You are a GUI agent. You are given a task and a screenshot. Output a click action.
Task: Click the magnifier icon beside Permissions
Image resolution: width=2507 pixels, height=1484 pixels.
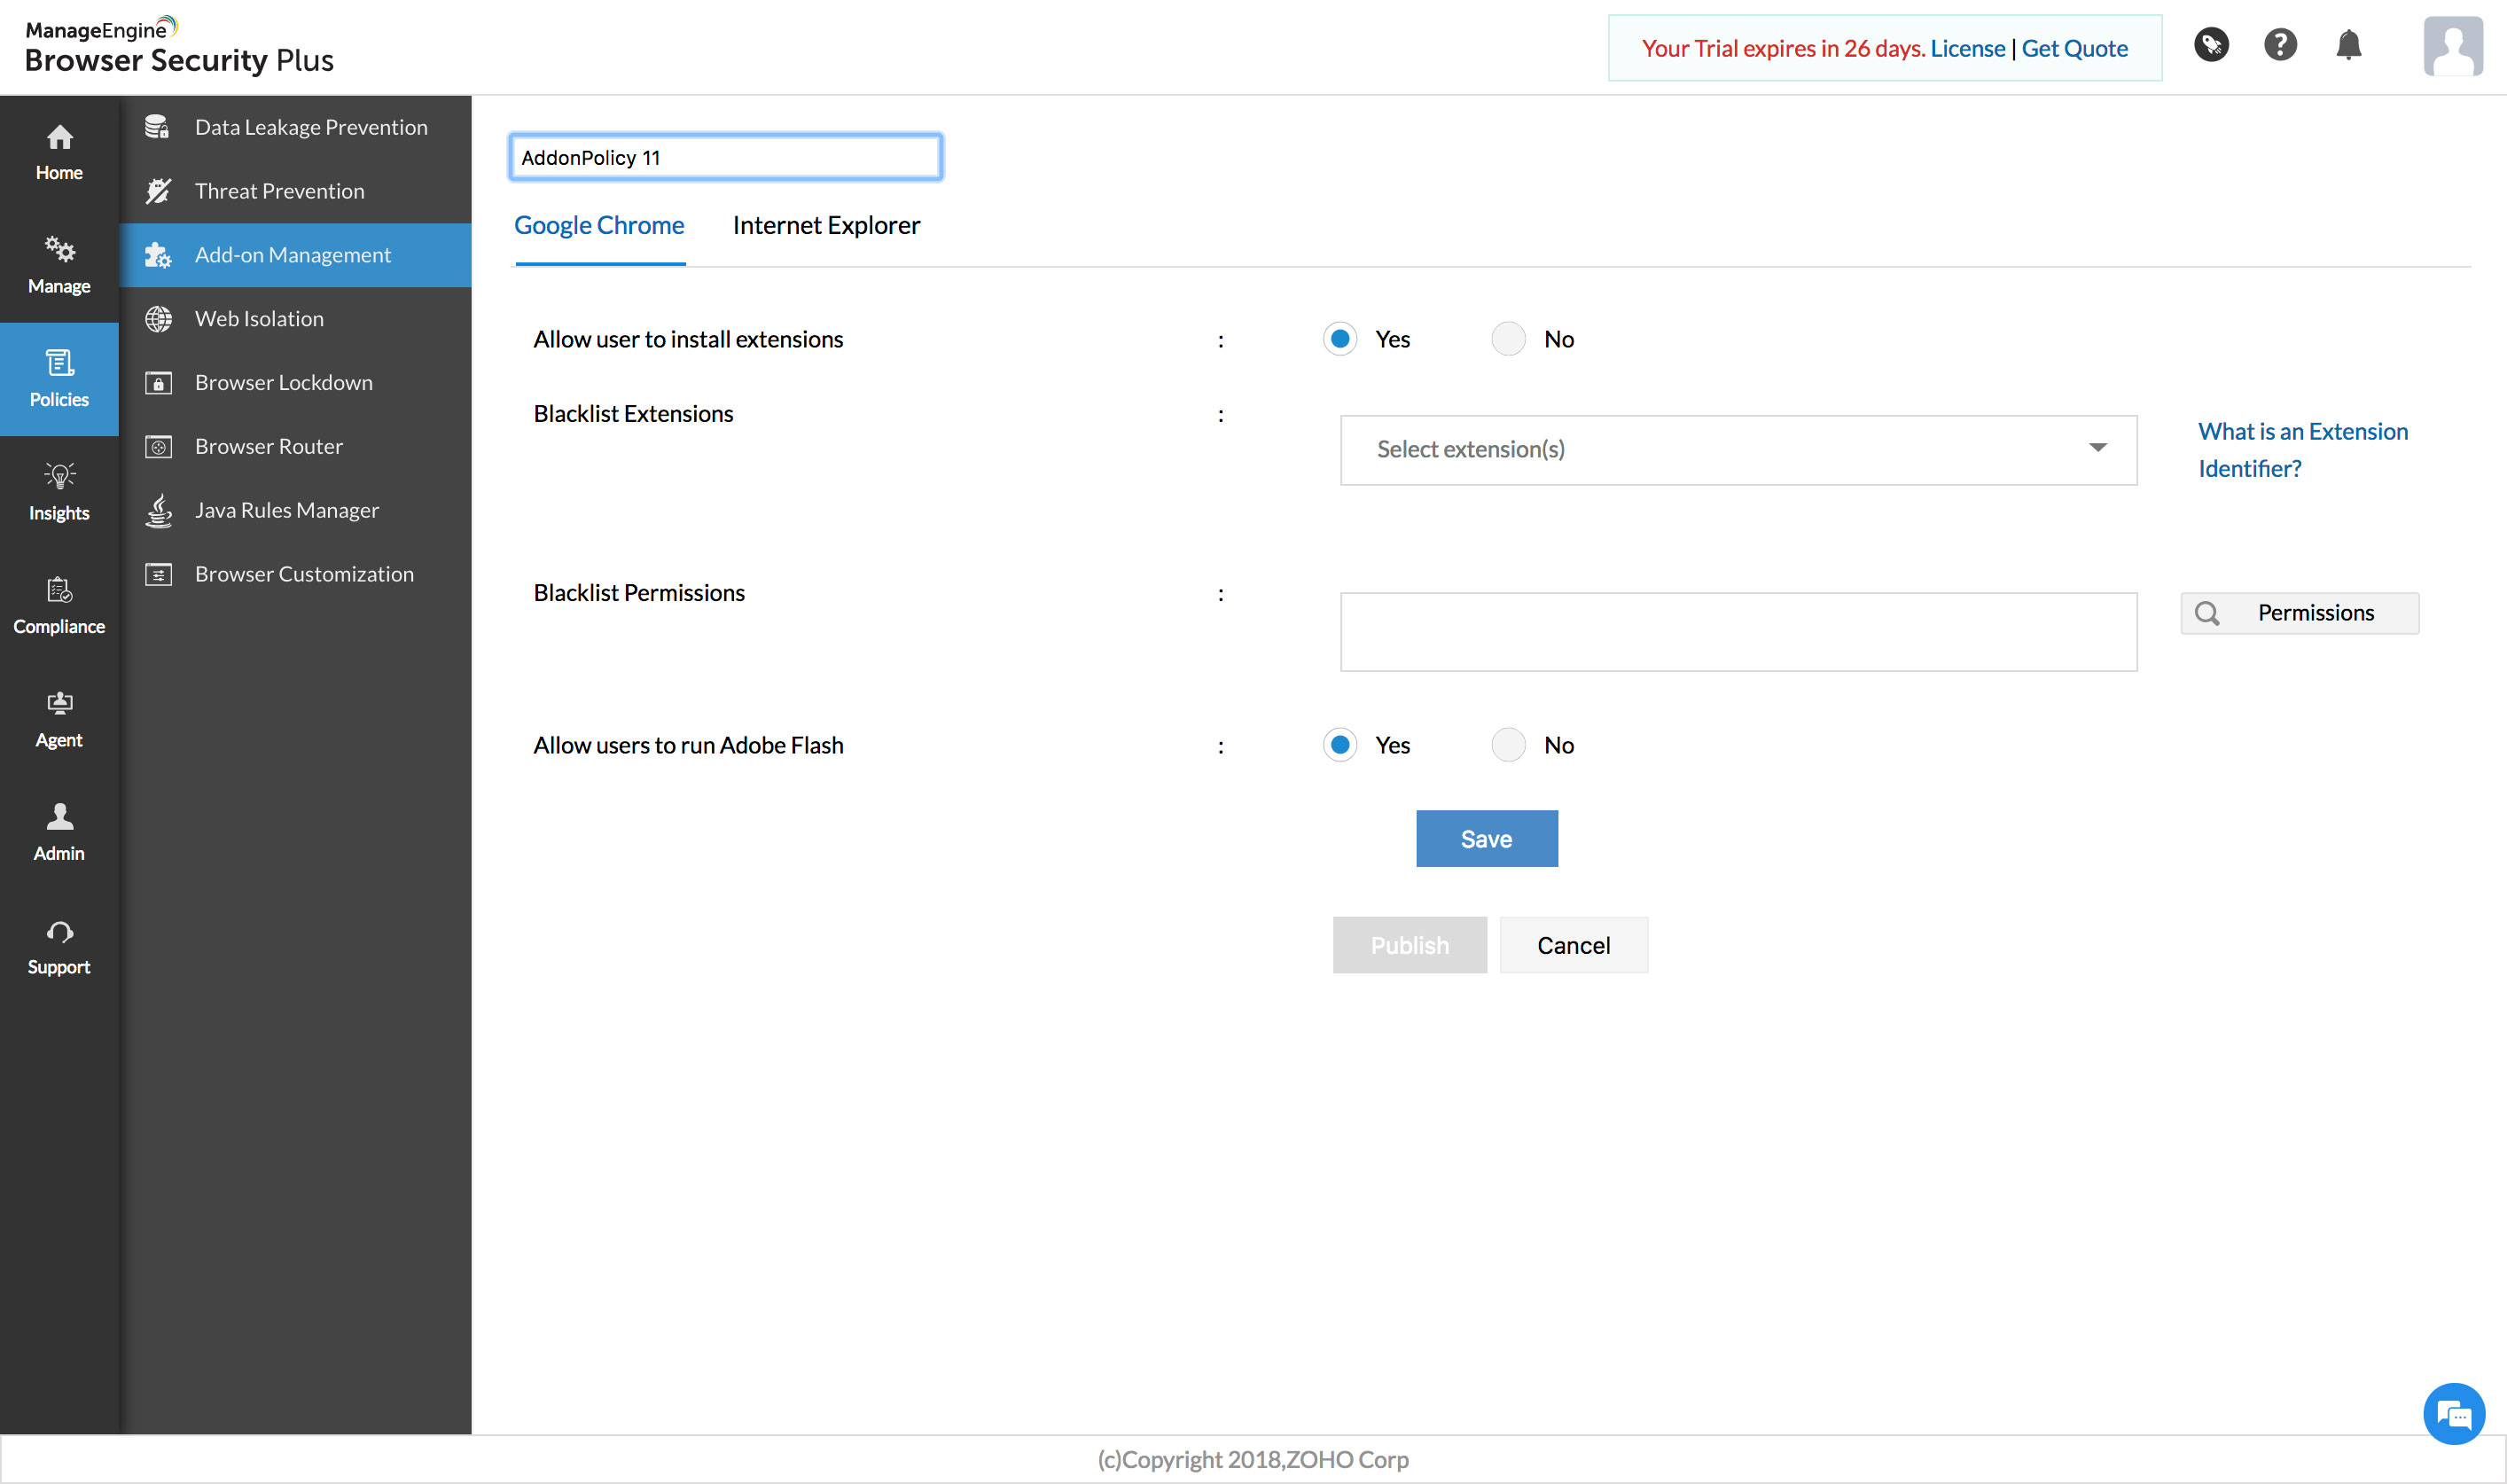[2207, 613]
